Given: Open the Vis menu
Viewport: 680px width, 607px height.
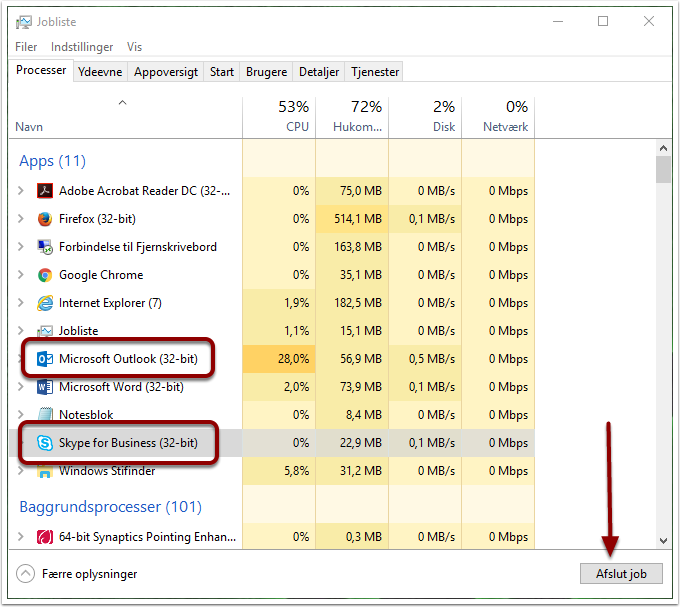Looking at the screenshot, I should pyautogui.click(x=134, y=47).
